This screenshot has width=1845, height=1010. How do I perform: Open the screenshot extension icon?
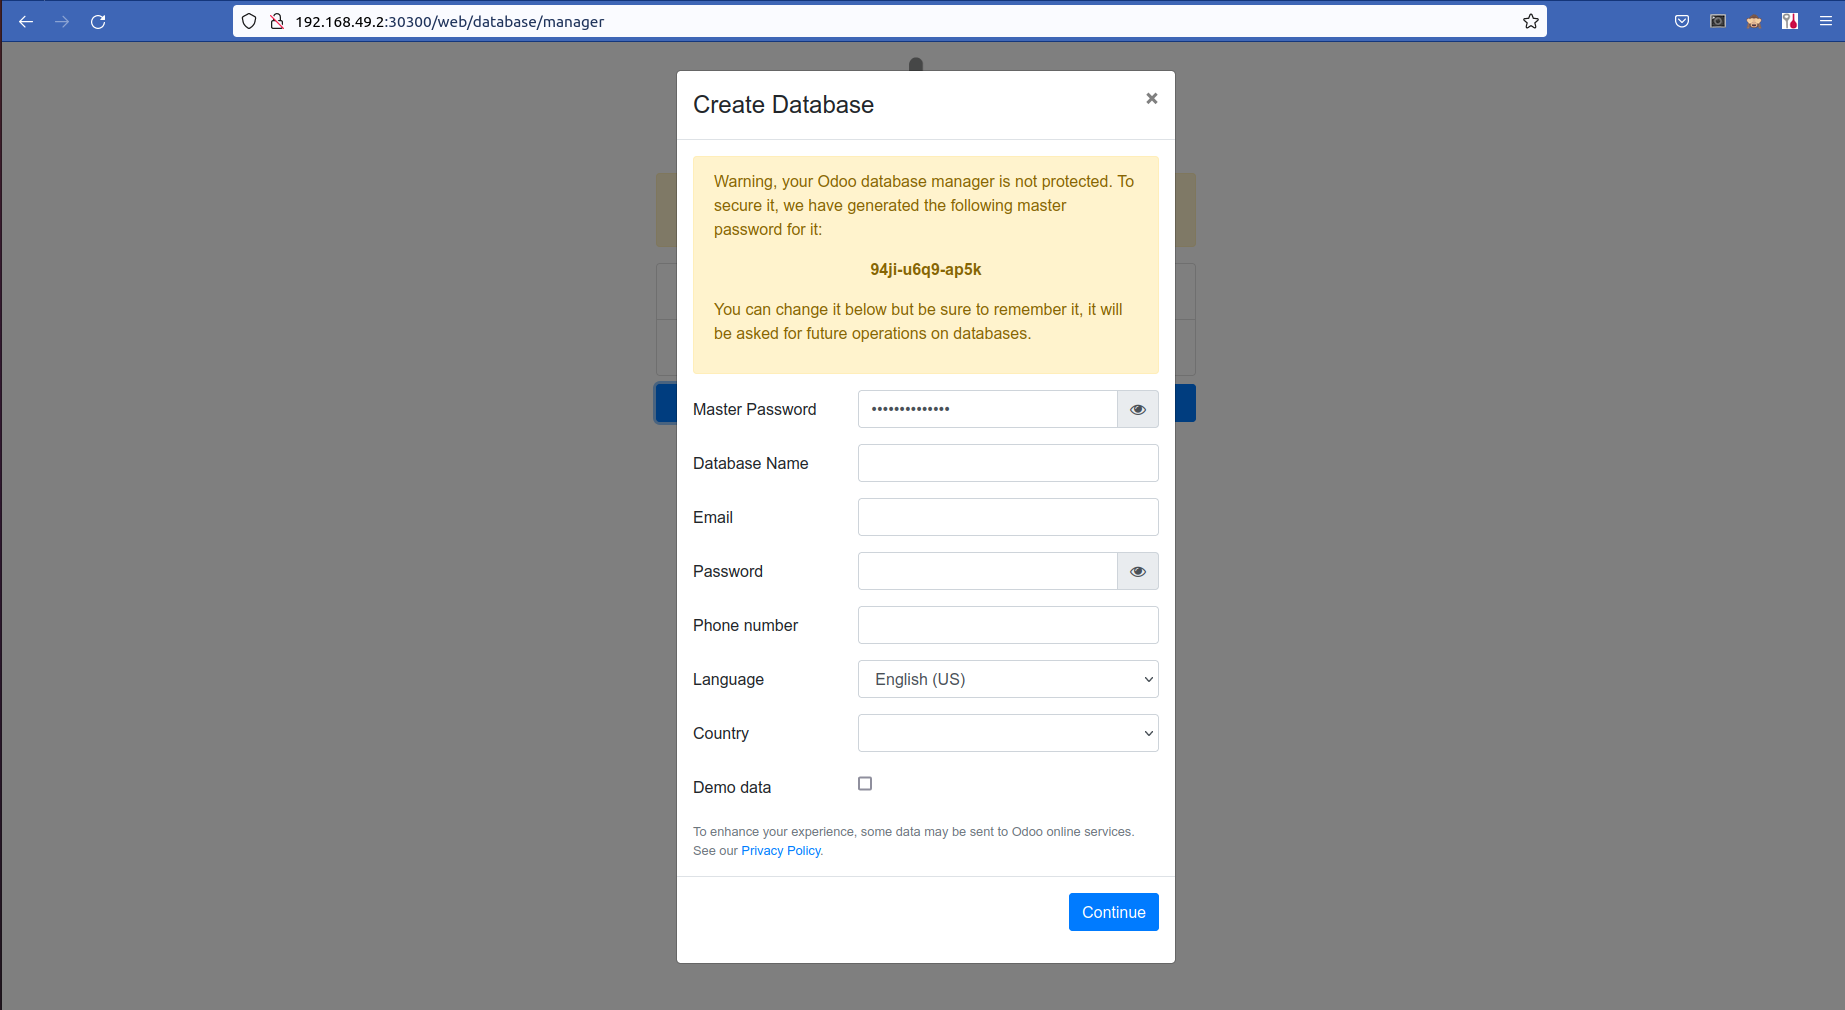(x=1718, y=21)
